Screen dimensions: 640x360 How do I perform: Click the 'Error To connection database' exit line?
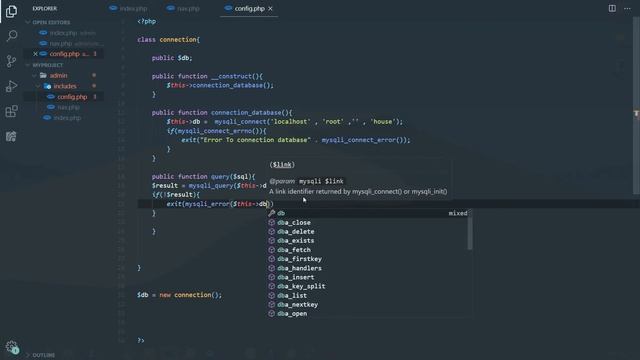(x=296, y=140)
